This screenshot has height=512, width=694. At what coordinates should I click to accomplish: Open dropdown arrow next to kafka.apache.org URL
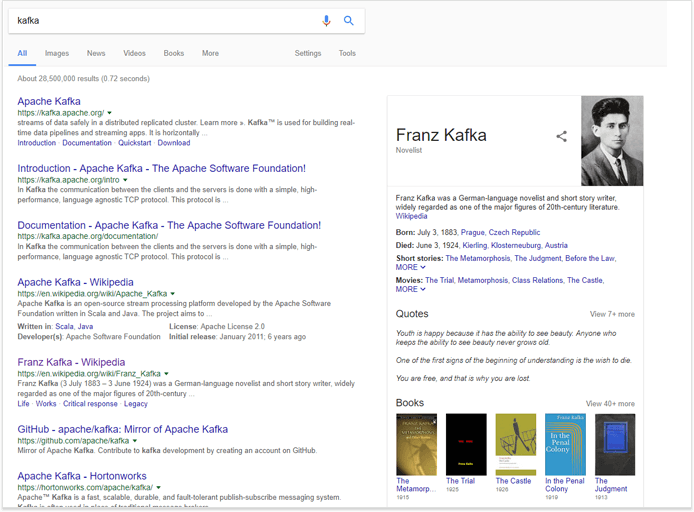(x=109, y=113)
